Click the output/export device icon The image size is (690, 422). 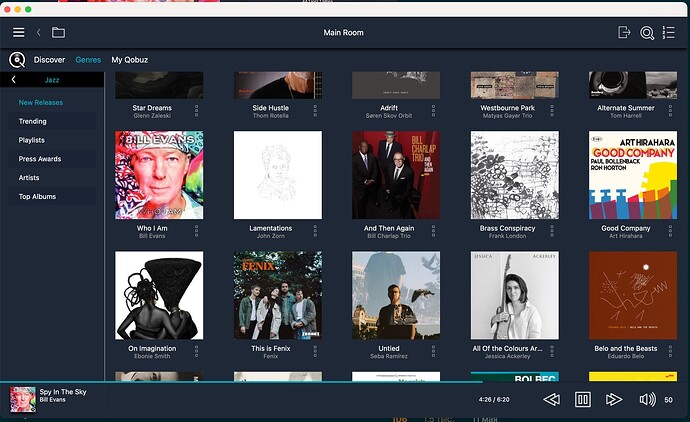[624, 33]
